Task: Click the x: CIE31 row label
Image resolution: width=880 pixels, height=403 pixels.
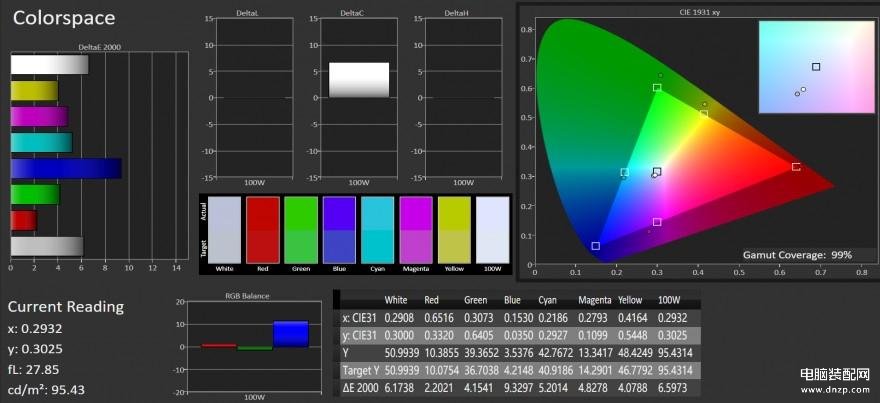Action: pos(360,318)
